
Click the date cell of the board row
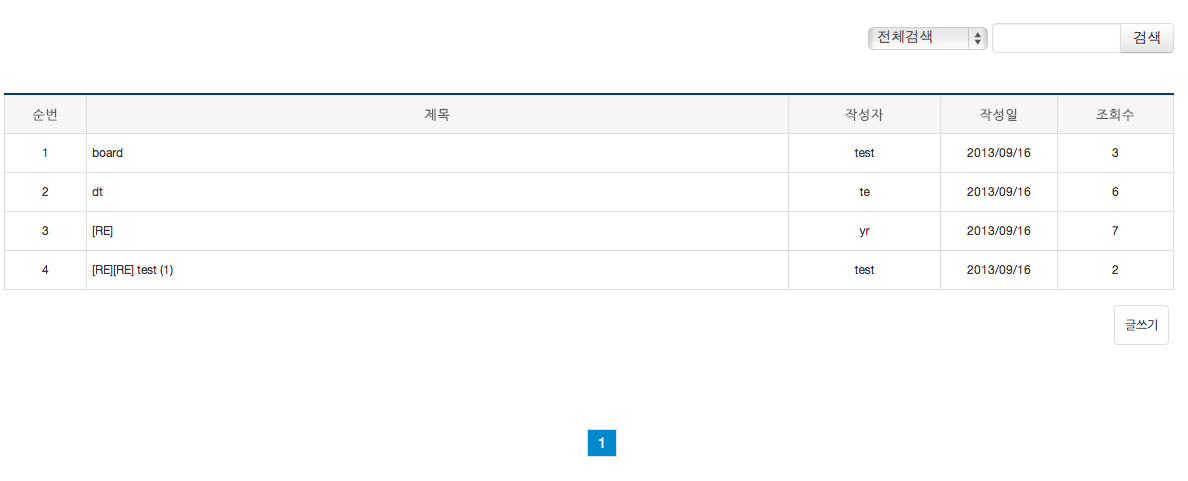tap(999, 153)
